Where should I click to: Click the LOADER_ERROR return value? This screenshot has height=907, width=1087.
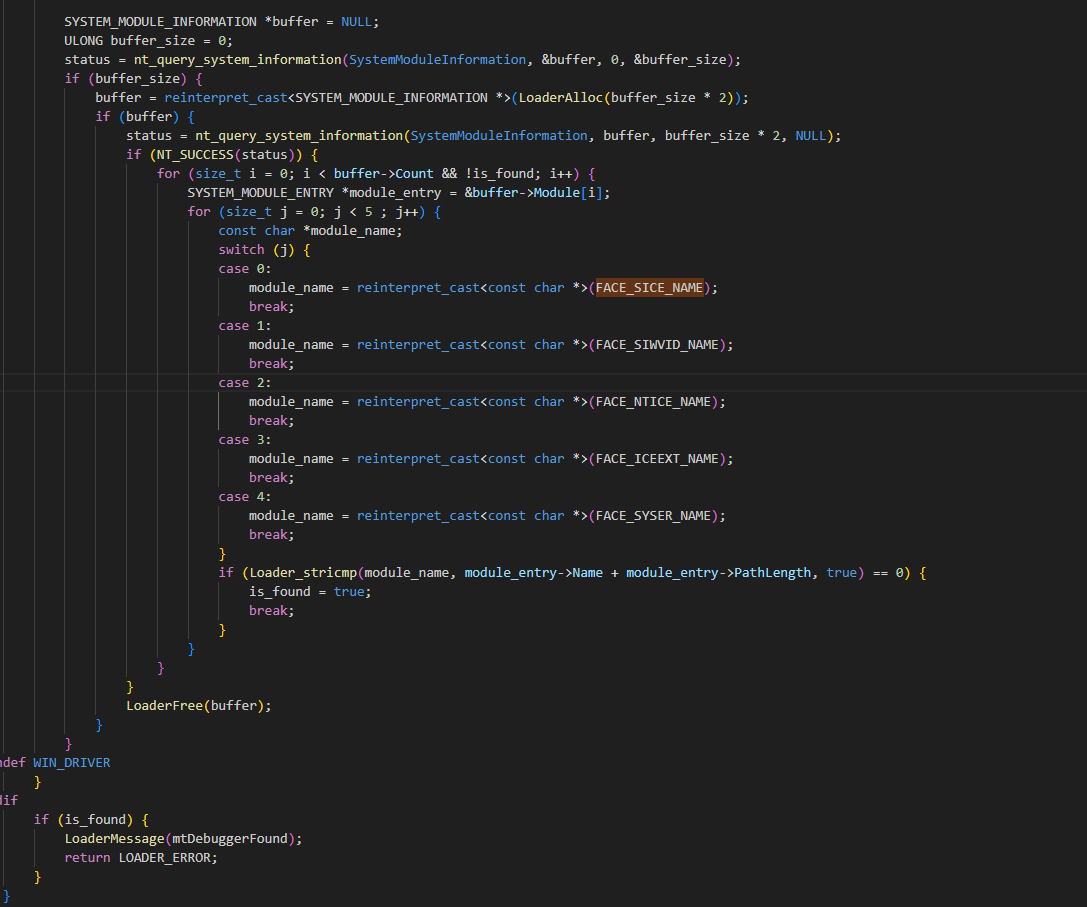[x=167, y=858]
